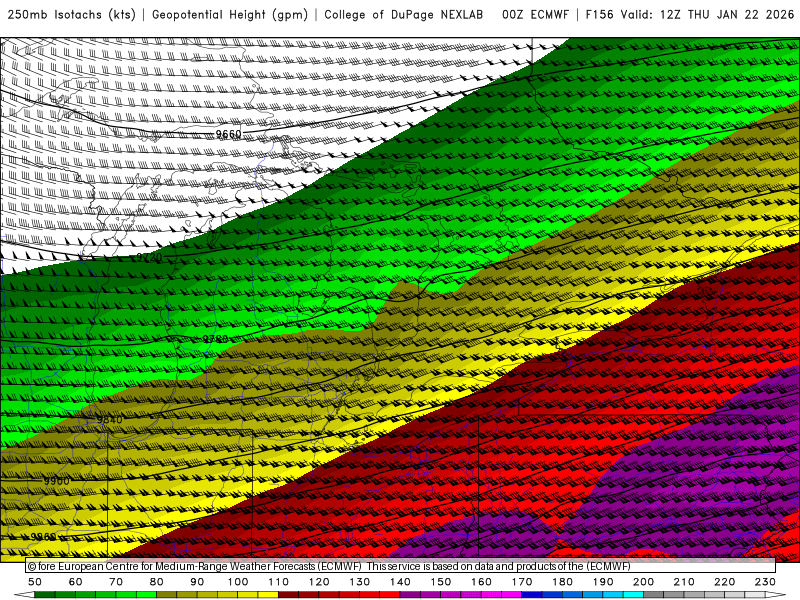Click the 120 label on the color scale

[319, 582]
